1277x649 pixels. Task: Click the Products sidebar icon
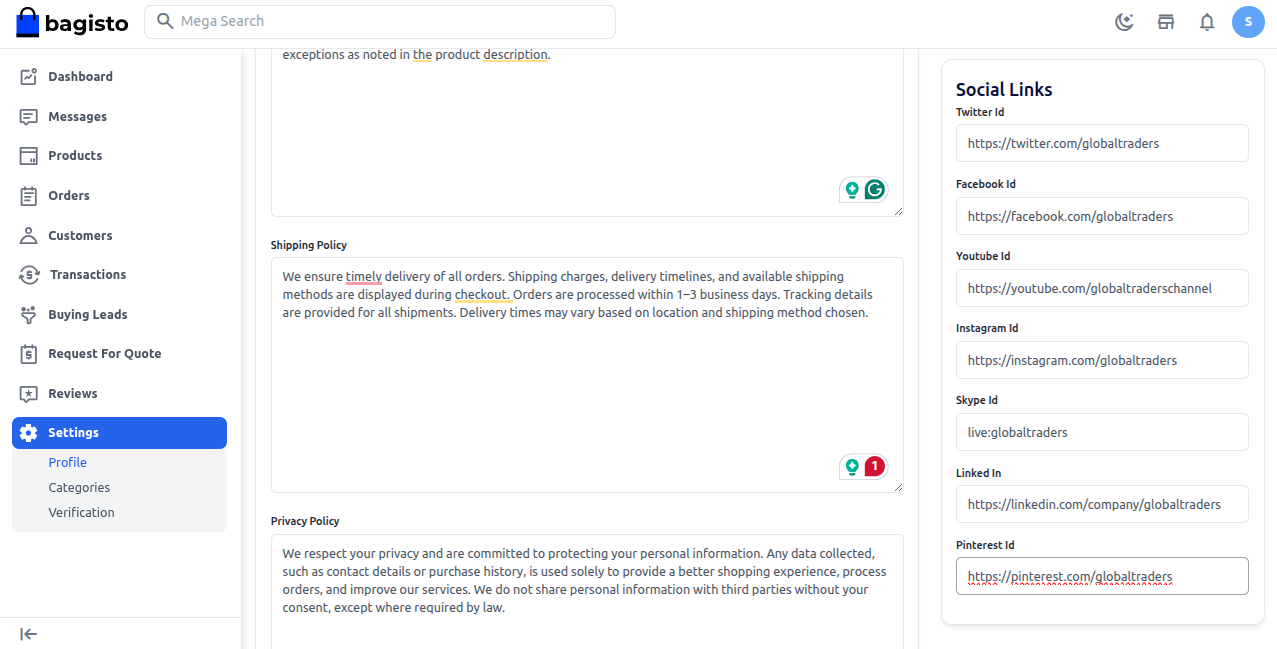pyautogui.click(x=29, y=156)
